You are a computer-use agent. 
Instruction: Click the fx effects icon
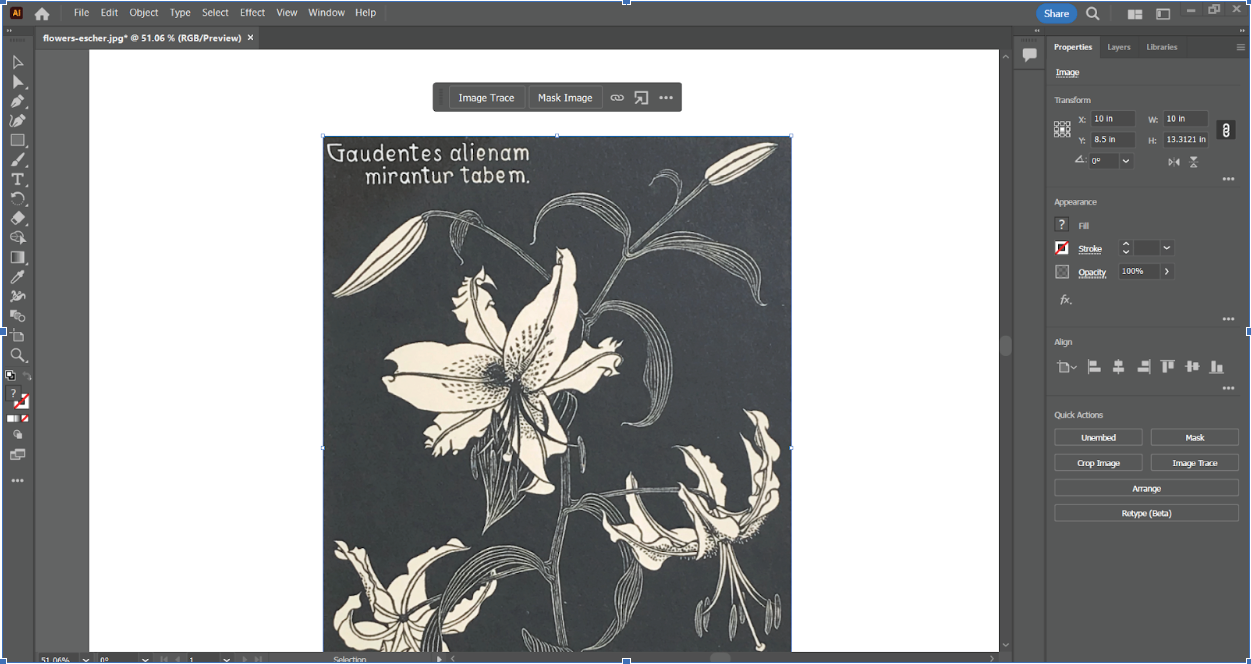tap(1065, 299)
